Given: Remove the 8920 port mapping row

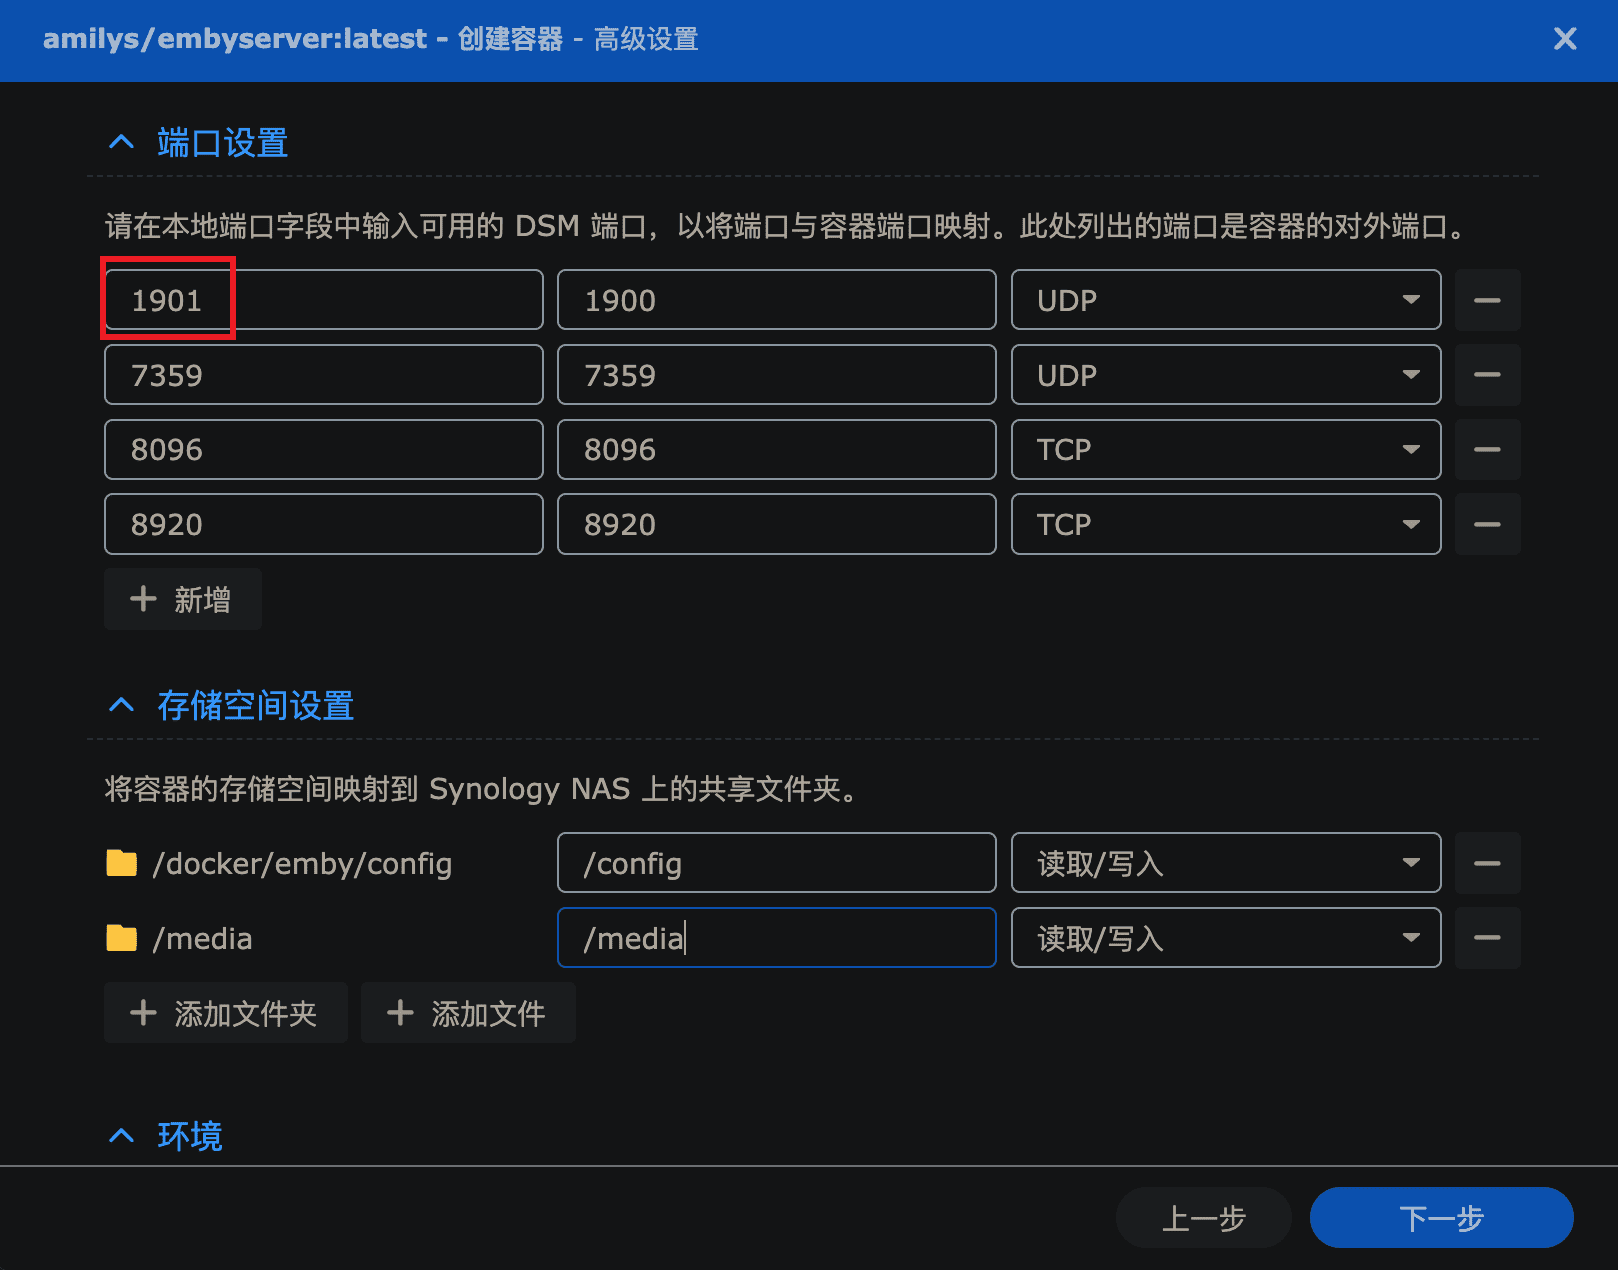Looking at the screenshot, I should 1487,524.
